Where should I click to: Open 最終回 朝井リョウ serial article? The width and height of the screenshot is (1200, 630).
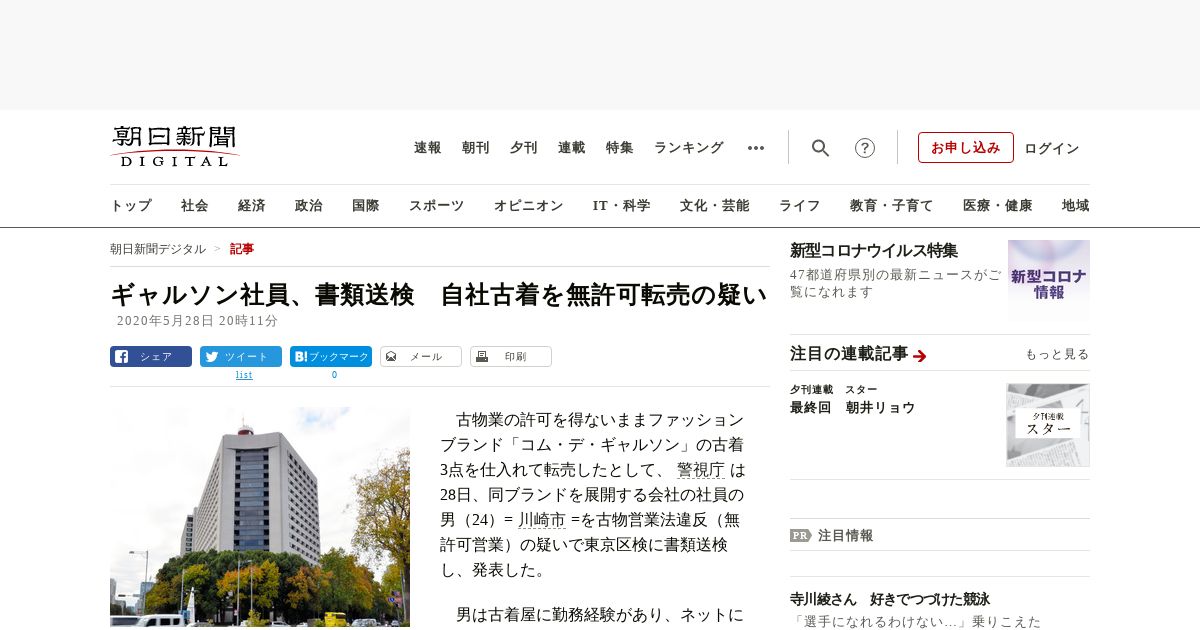point(852,408)
